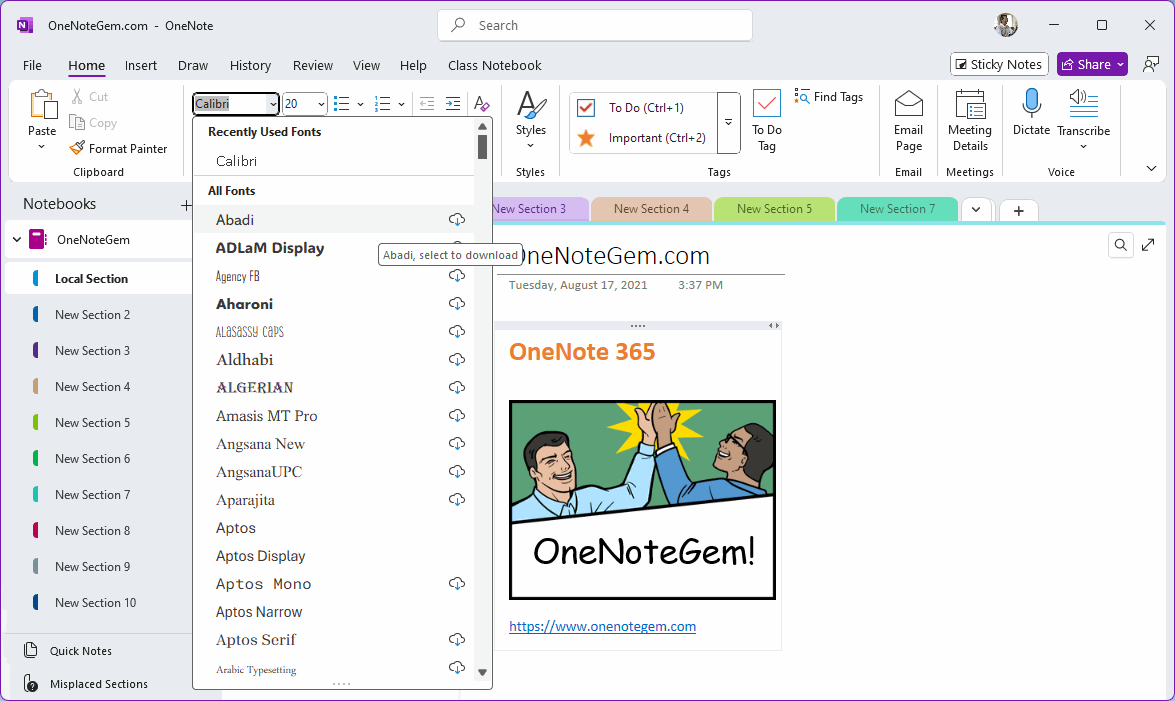Open Quick Notes
This screenshot has height=701, width=1175.
pyautogui.click(x=80, y=651)
